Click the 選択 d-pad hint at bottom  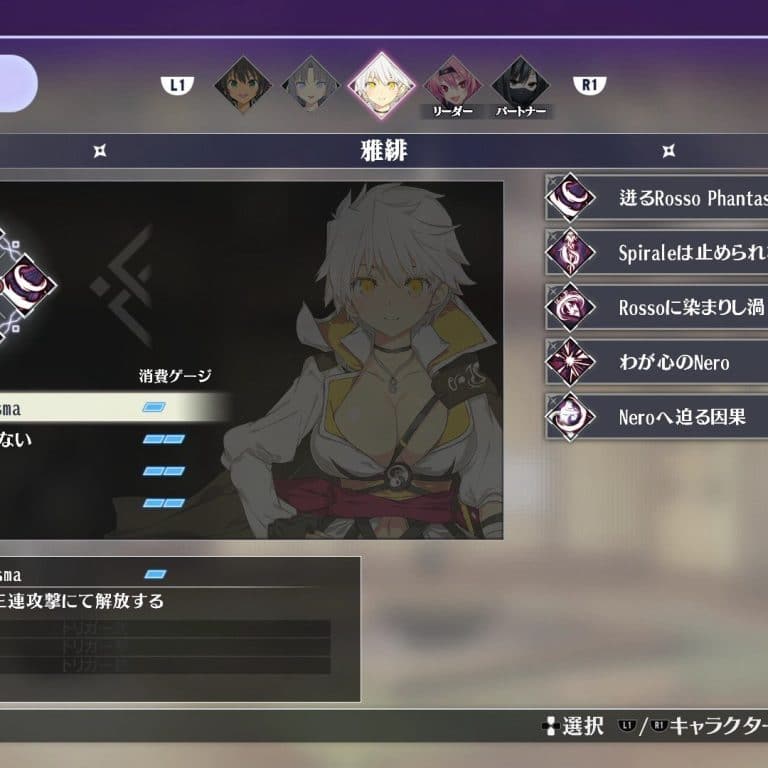click(573, 726)
